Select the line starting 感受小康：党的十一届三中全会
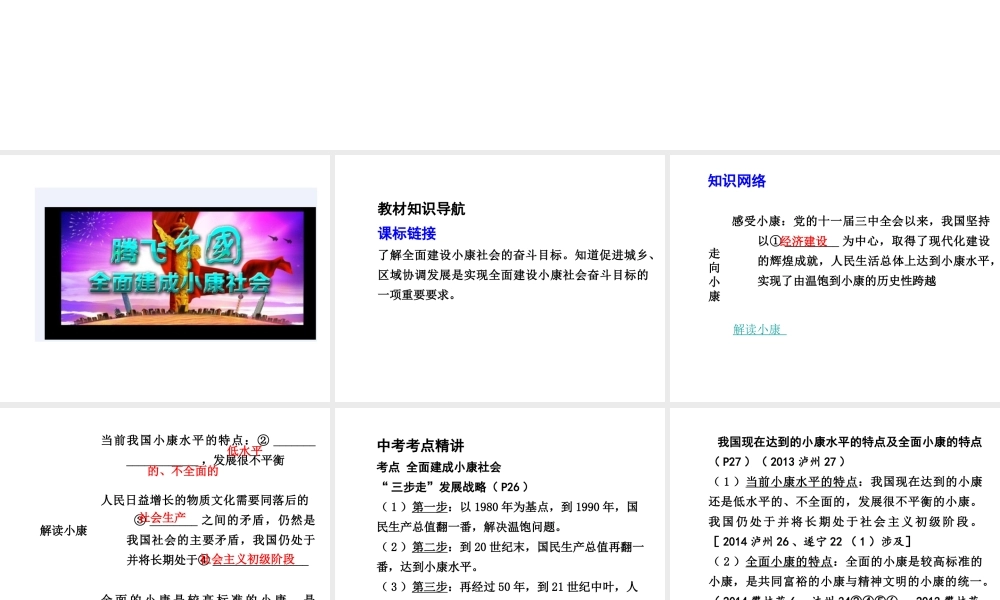This screenshot has height=600, width=1000. (861, 221)
